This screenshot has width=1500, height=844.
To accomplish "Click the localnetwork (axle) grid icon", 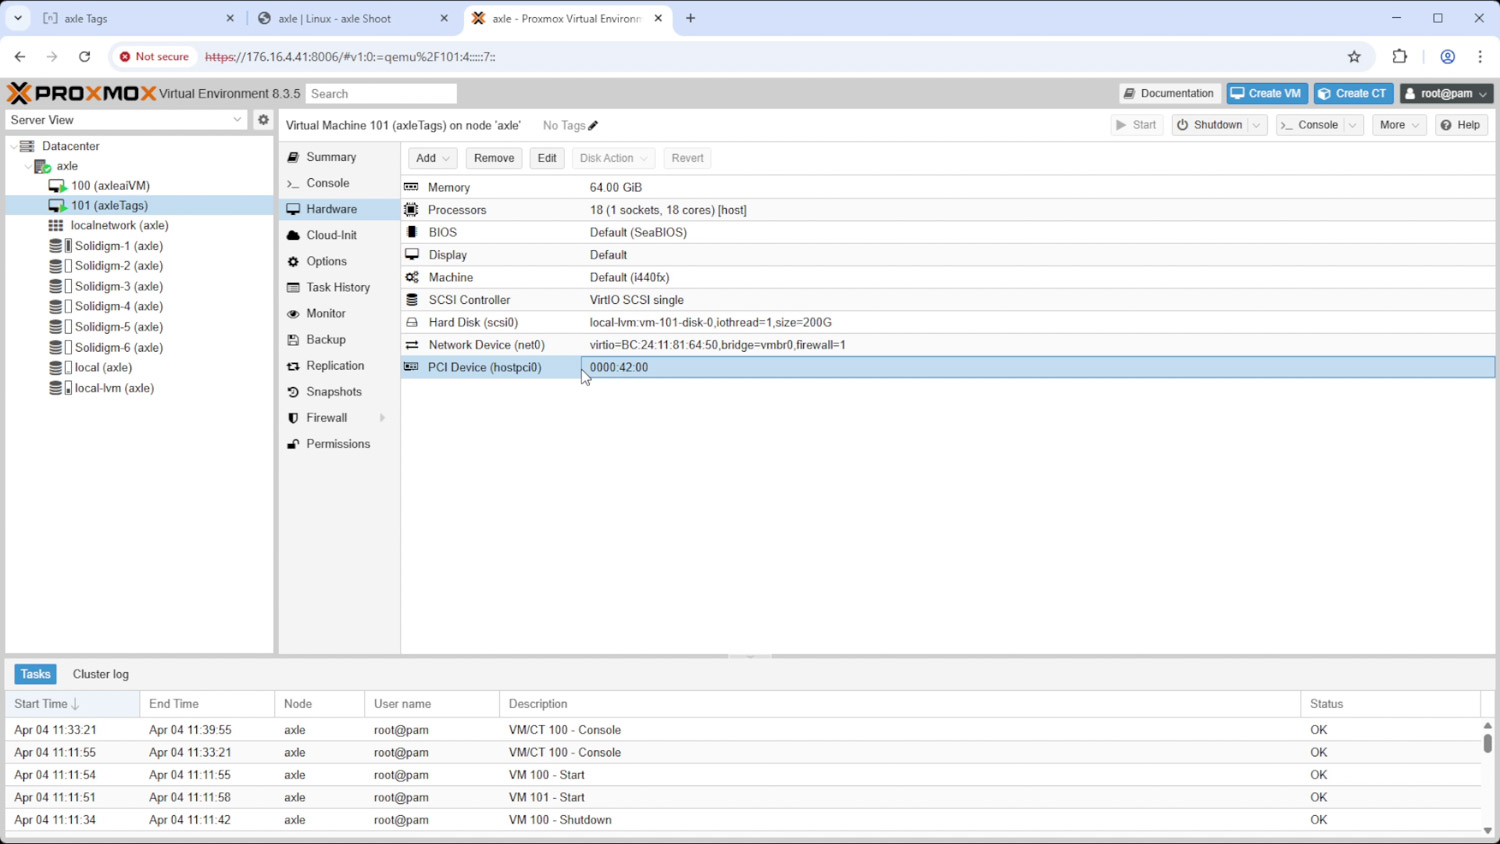I will (x=56, y=225).
